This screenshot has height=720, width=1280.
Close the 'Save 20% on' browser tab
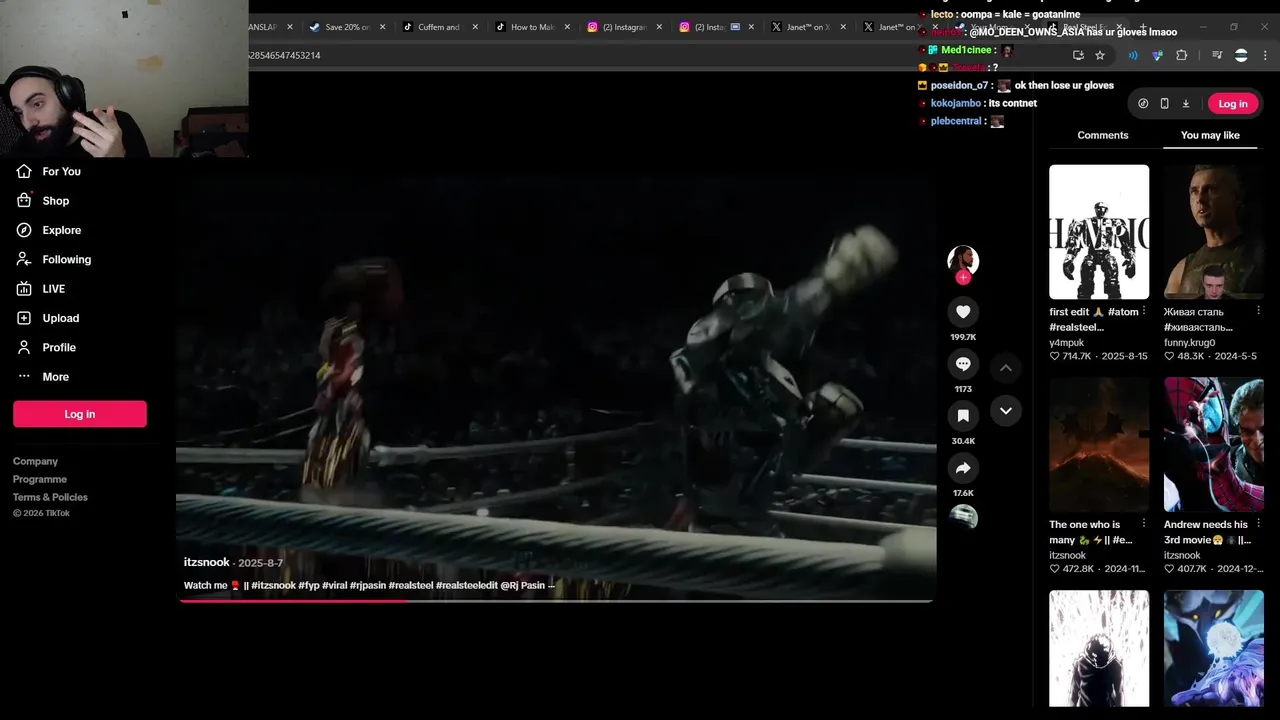coord(382,27)
